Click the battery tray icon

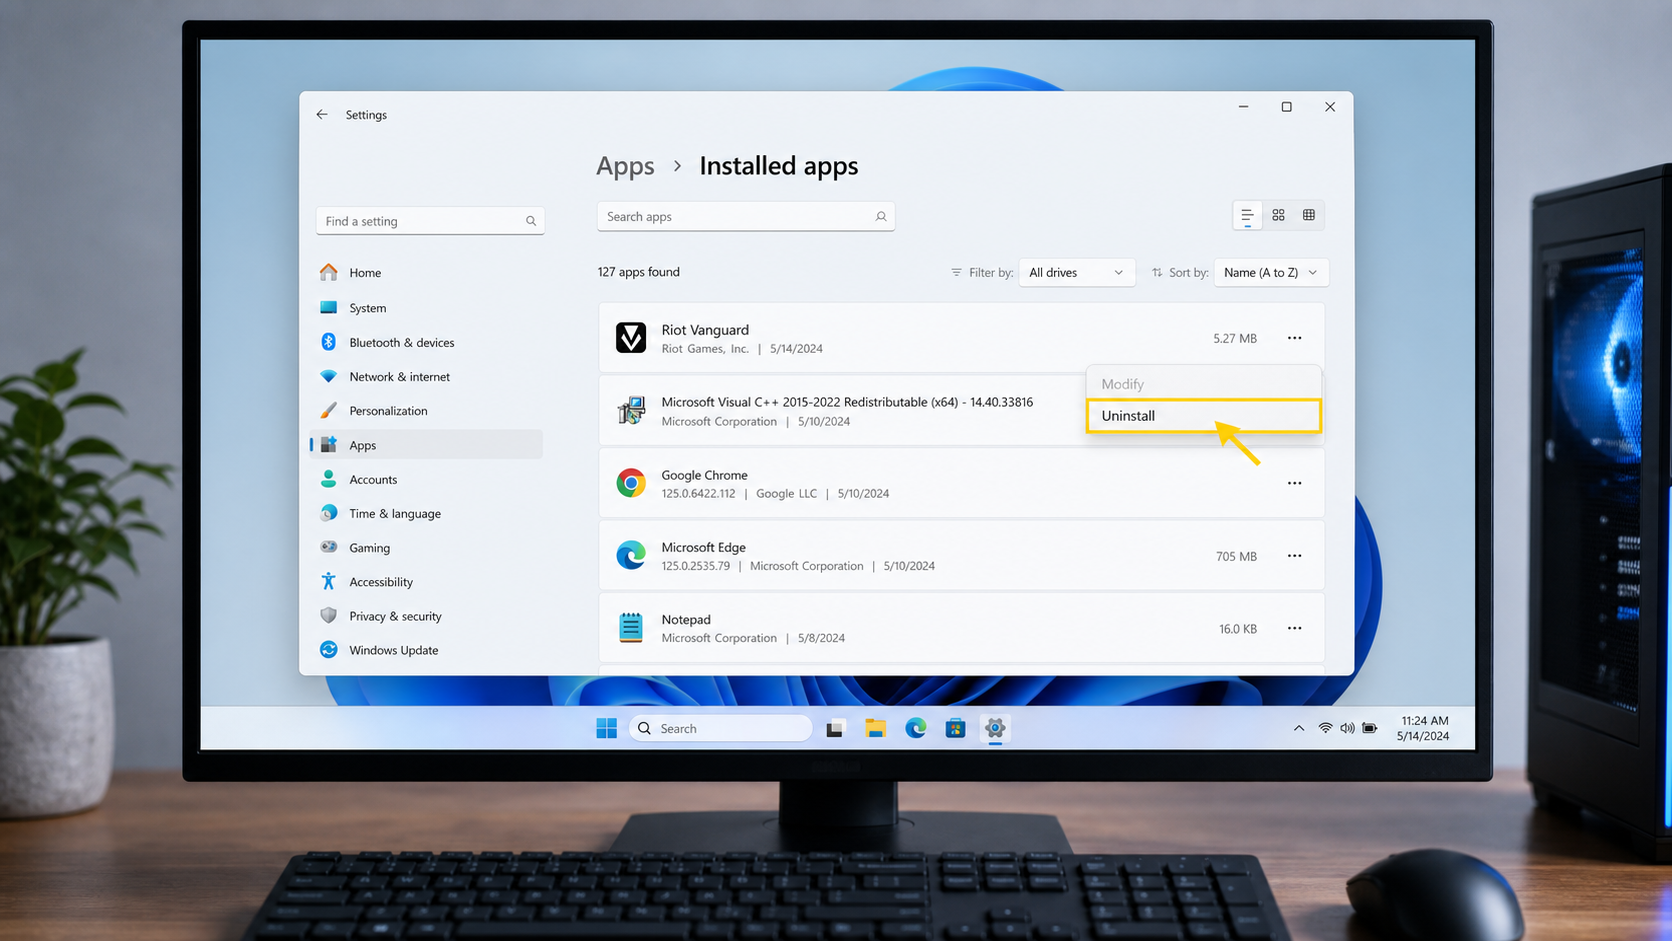pyautogui.click(x=1370, y=728)
